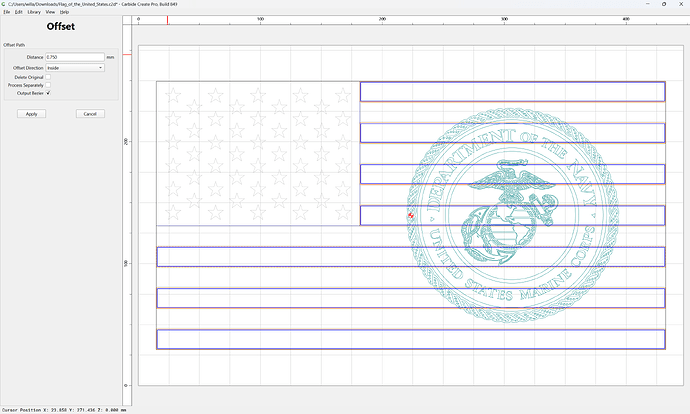Open the Offset Direction dropdown

click(x=75, y=68)
